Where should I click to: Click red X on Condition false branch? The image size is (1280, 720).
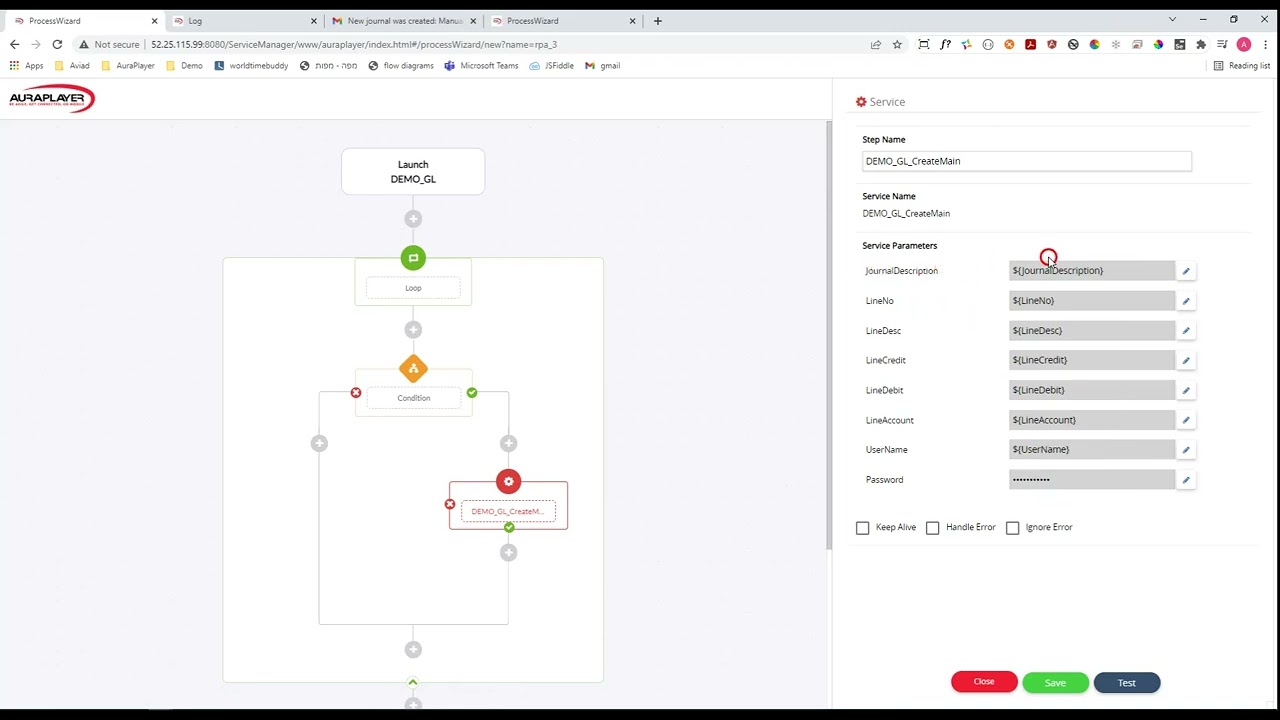point(356,393)
